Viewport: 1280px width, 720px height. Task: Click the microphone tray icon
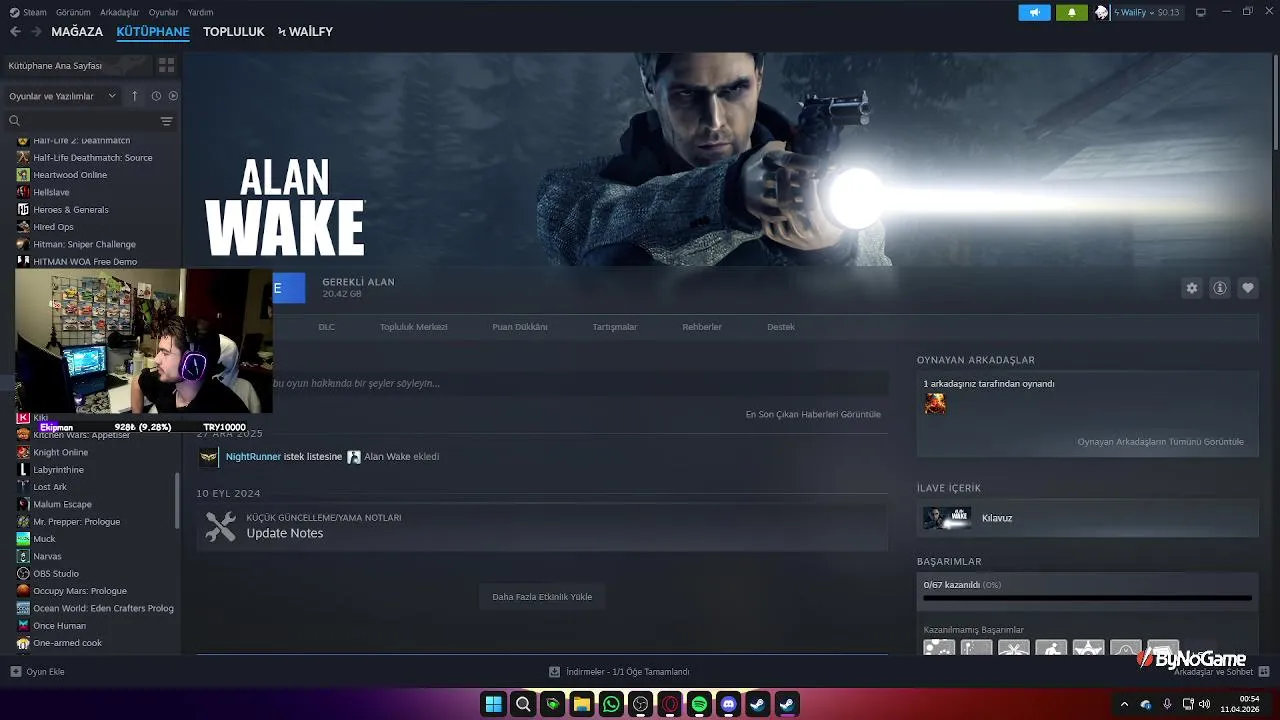[x=1167, y=704]
